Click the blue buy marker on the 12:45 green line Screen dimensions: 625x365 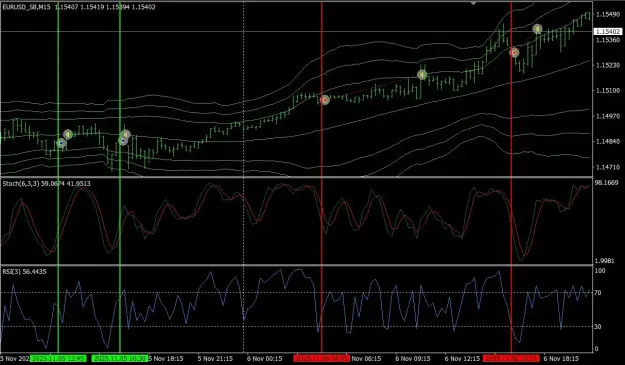(x=61, y=143)
